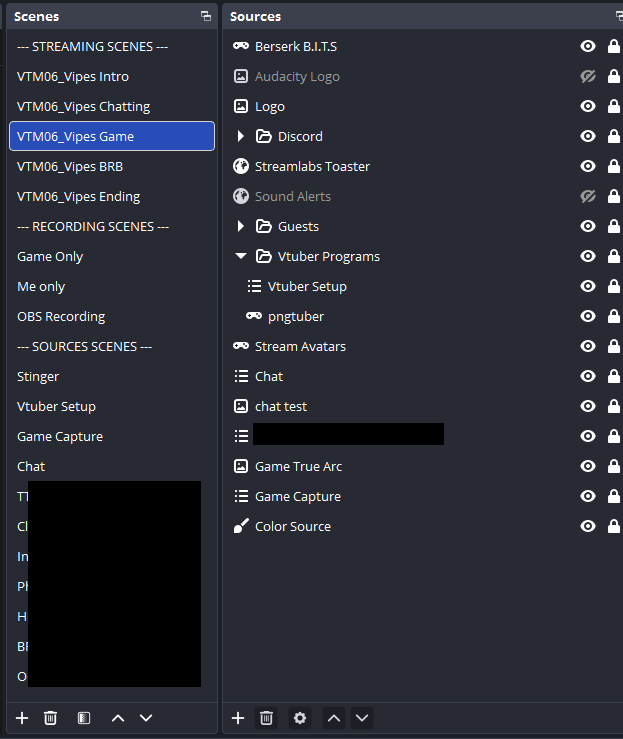The width and height of the screenshot is (623, 739).
Task: Remove selected scene using trash icon
Action: [x=50, y=718]
